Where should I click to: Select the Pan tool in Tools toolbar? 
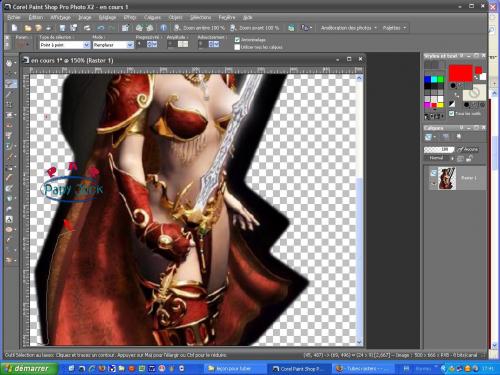coord(9,63)
